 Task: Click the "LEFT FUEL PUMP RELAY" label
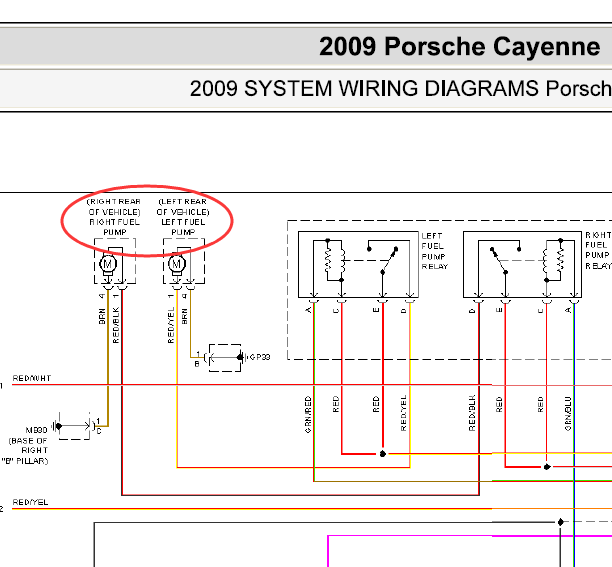[x=434, y=251]
